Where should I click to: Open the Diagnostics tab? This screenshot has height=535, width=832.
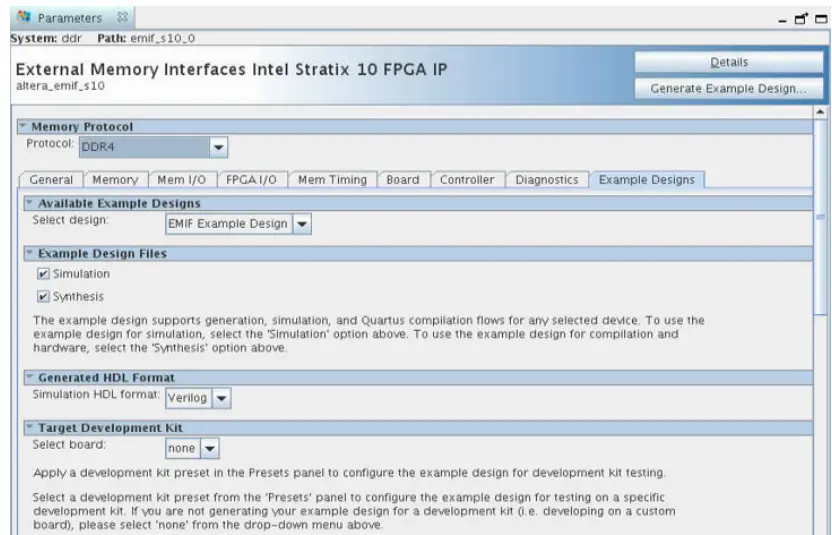547,180
